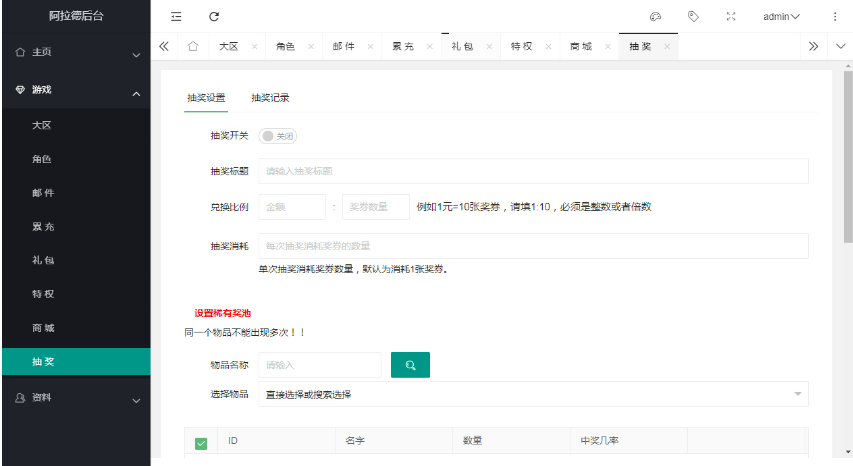The image size is (853, 466).
Task: Open 邮件 in the sidebar
Action: pos(76,192)
